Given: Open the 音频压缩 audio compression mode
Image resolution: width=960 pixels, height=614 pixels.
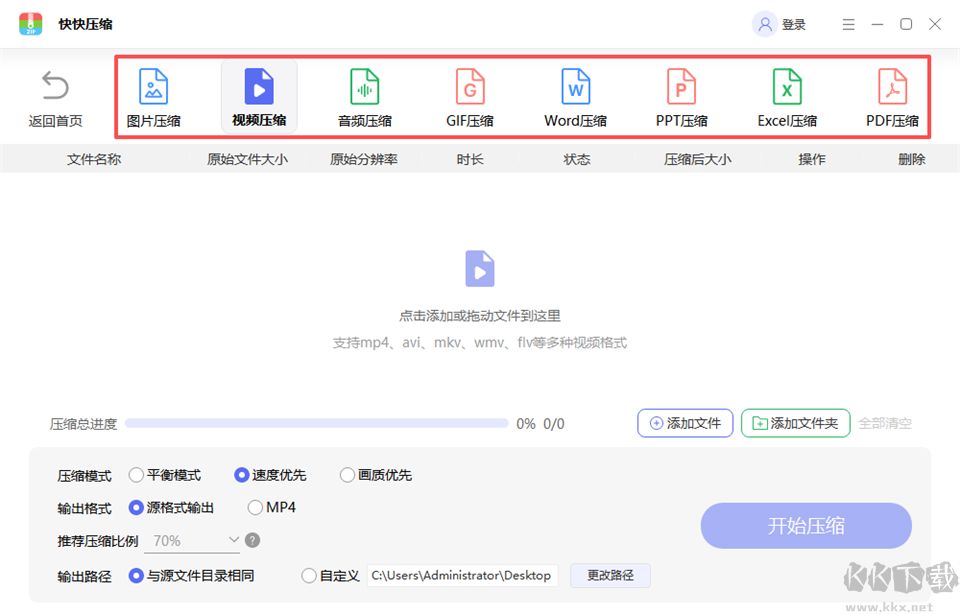Looking at the screenshot, I should 364,96.
